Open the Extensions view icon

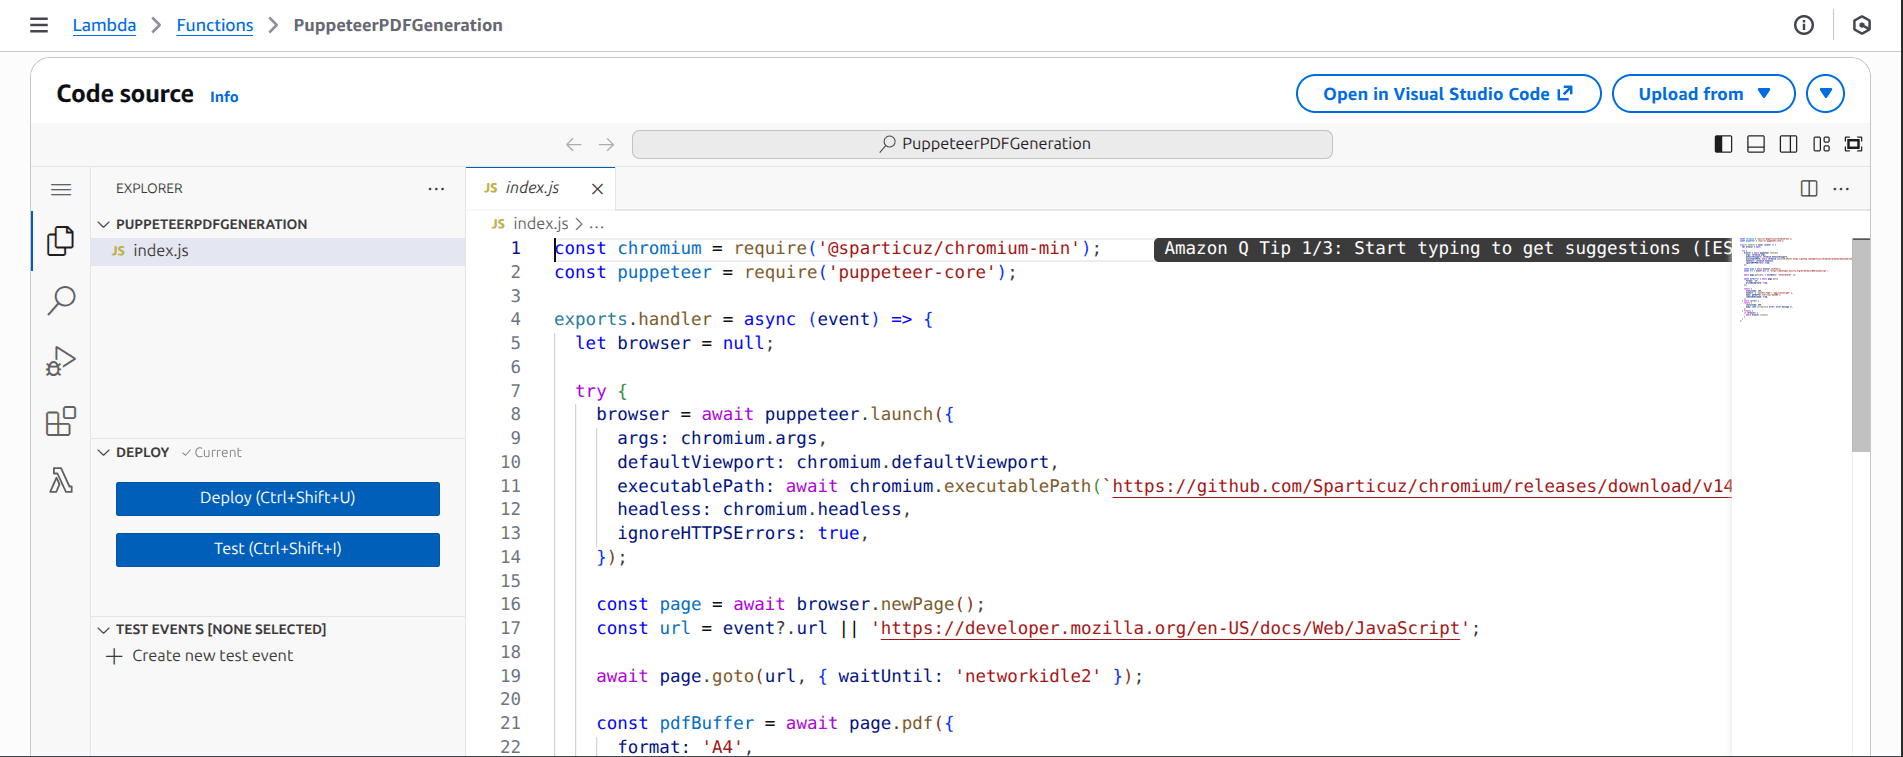(61, 421)
